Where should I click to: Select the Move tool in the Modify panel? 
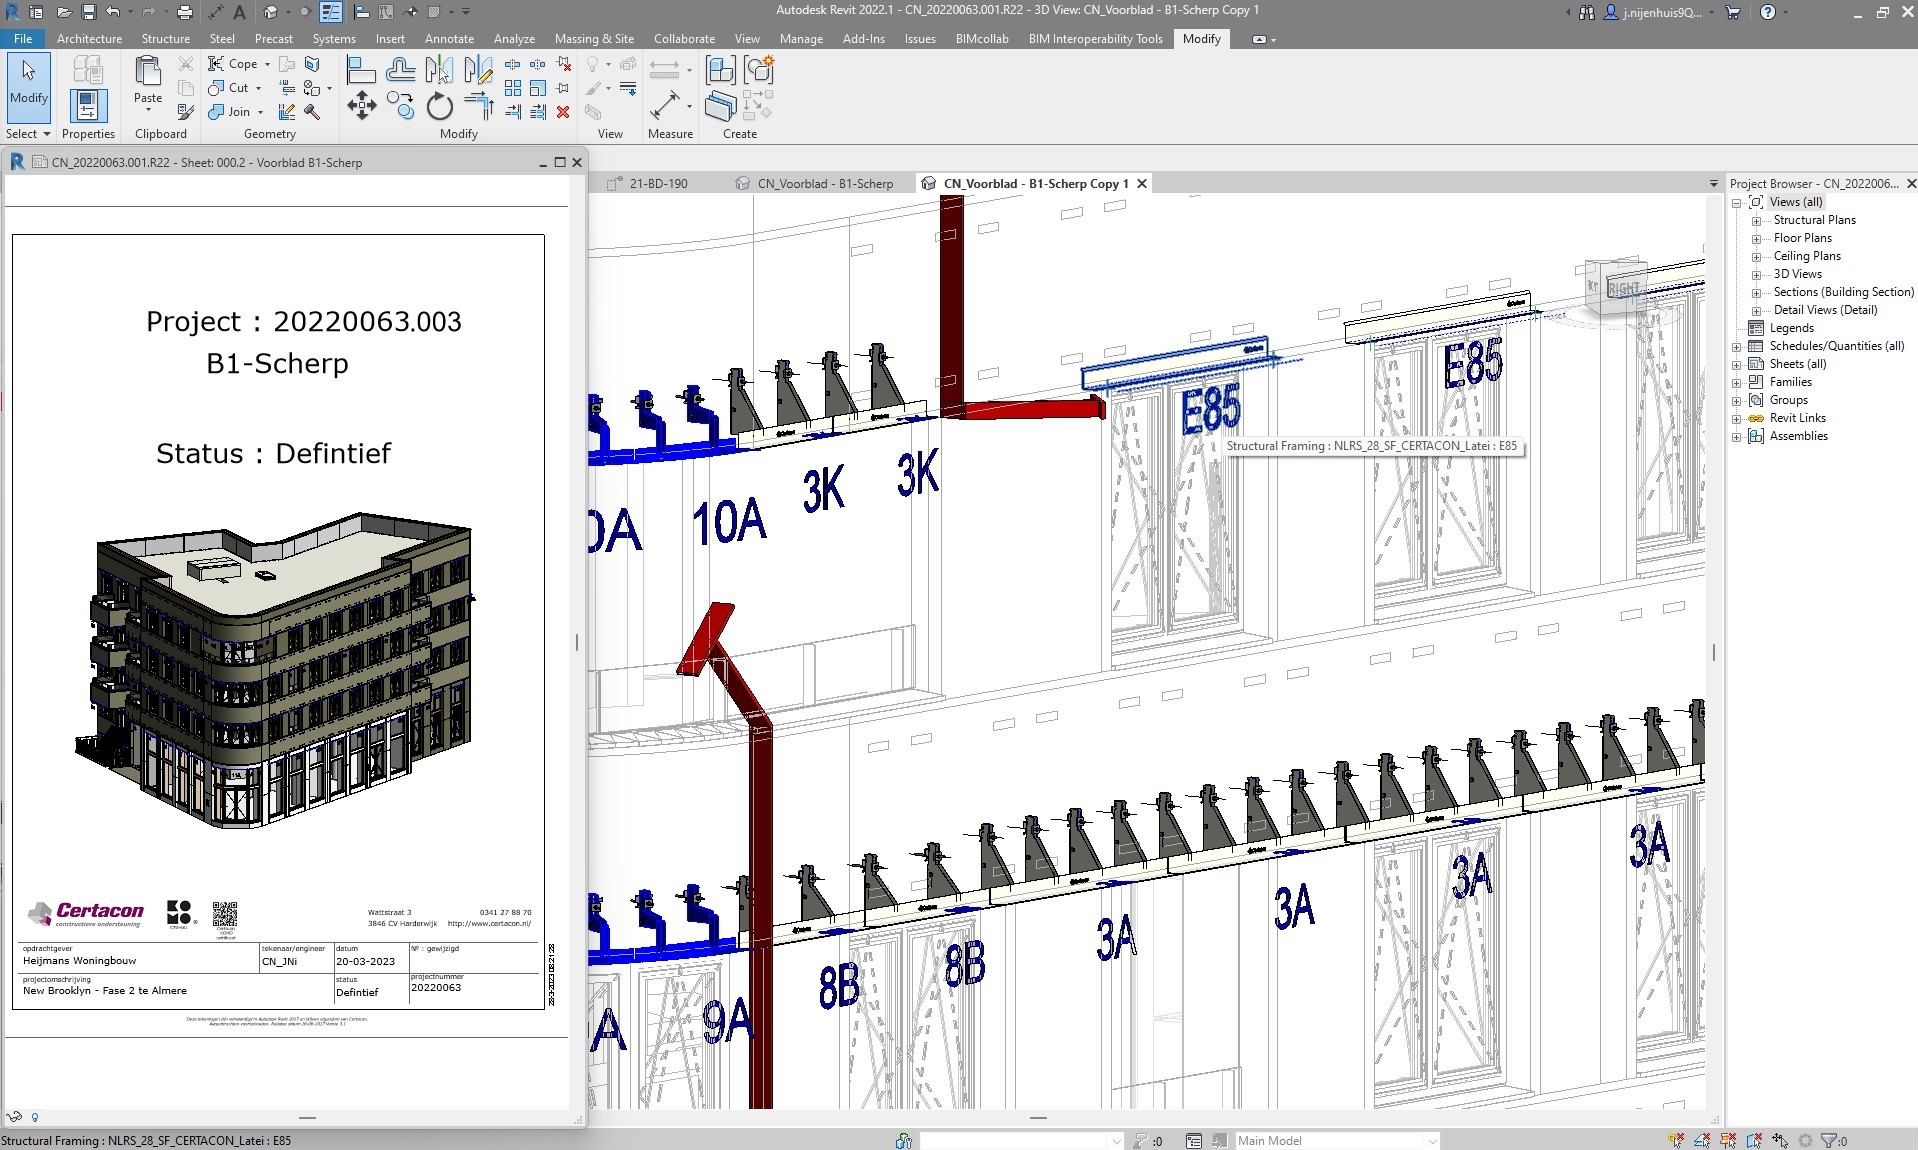pos(361,105)
